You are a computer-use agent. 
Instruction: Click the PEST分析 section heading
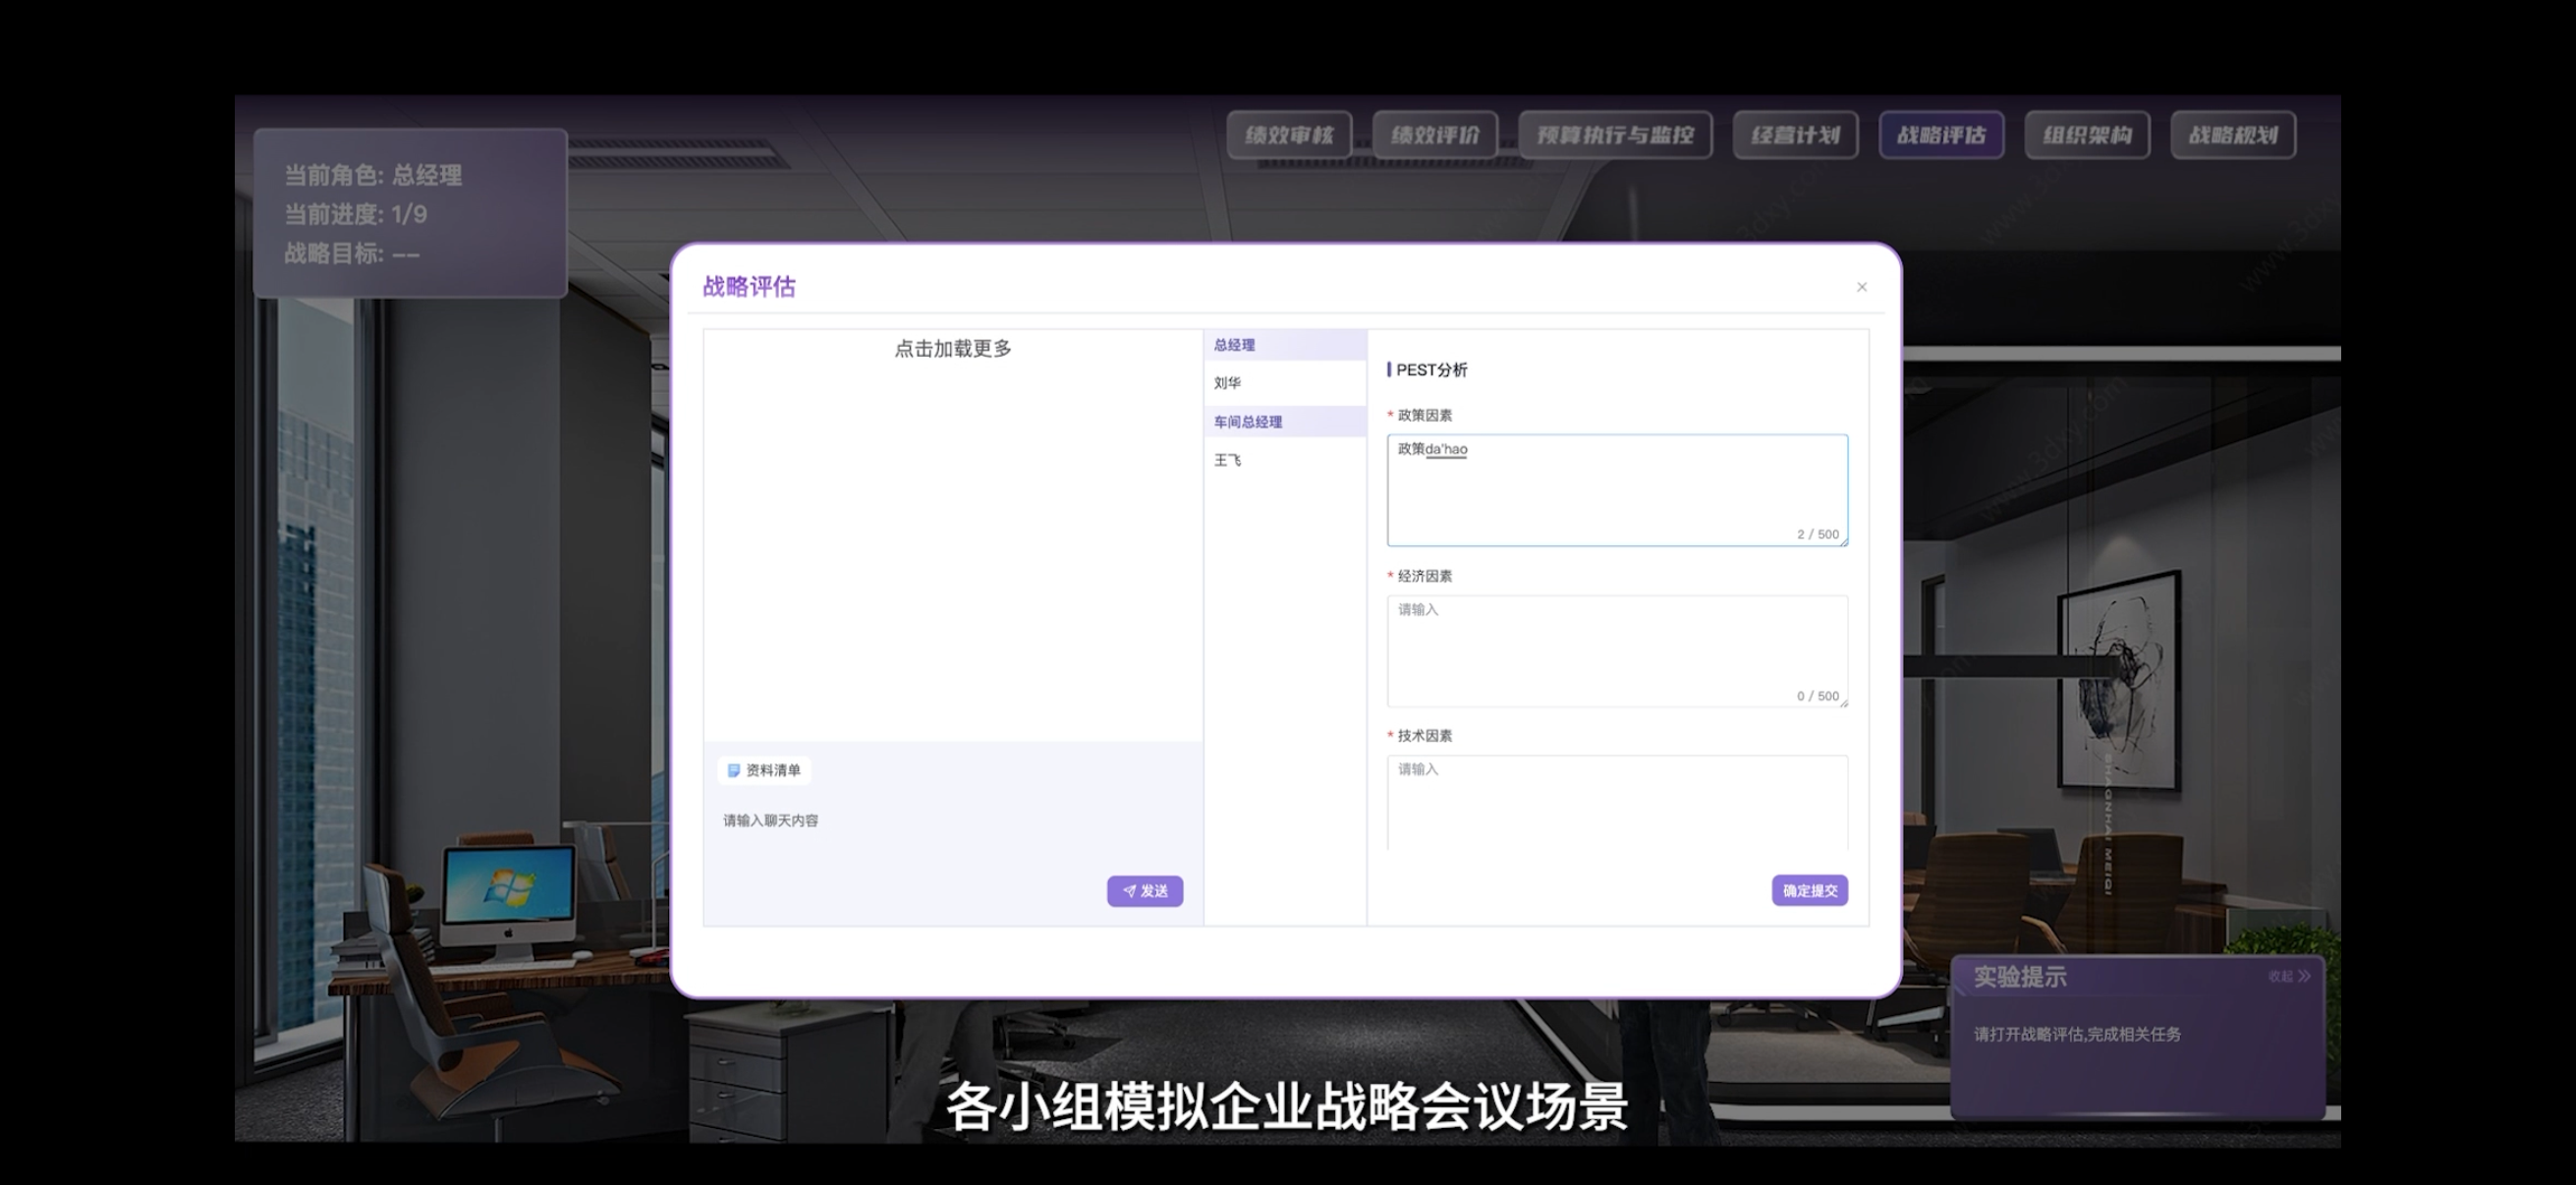point(1431,370)
